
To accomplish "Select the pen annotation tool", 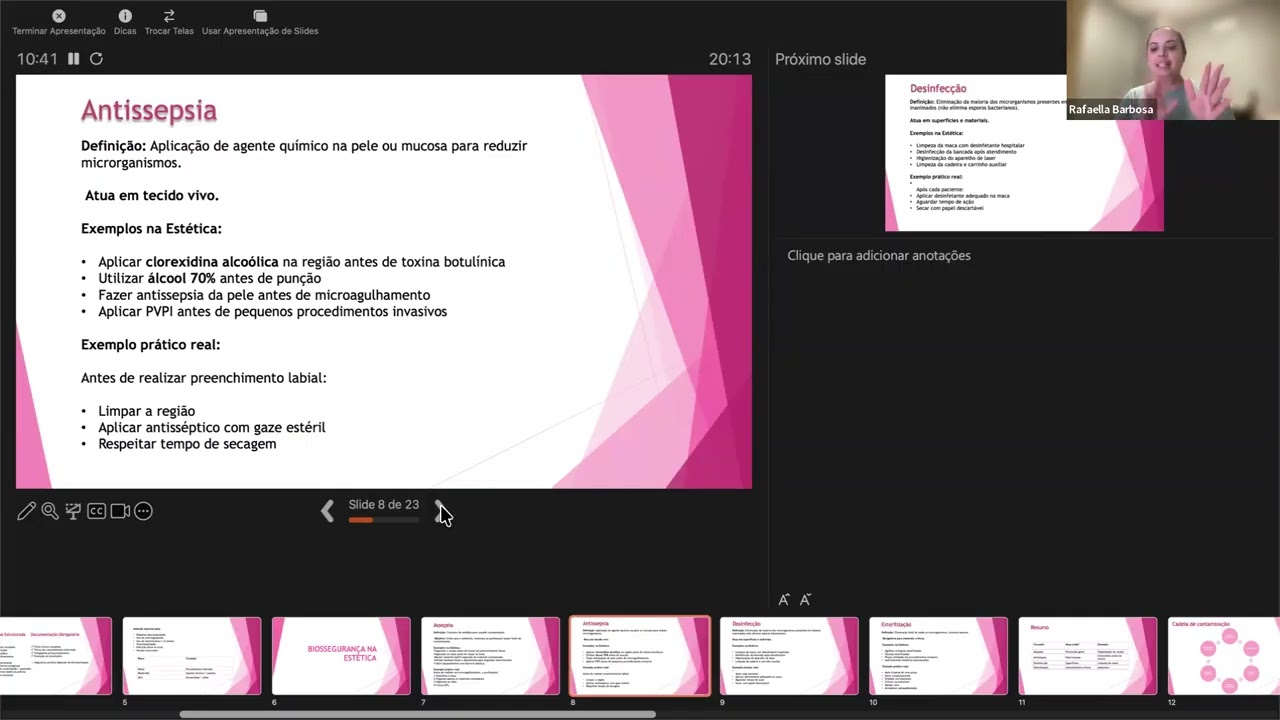I will (26, 511).
